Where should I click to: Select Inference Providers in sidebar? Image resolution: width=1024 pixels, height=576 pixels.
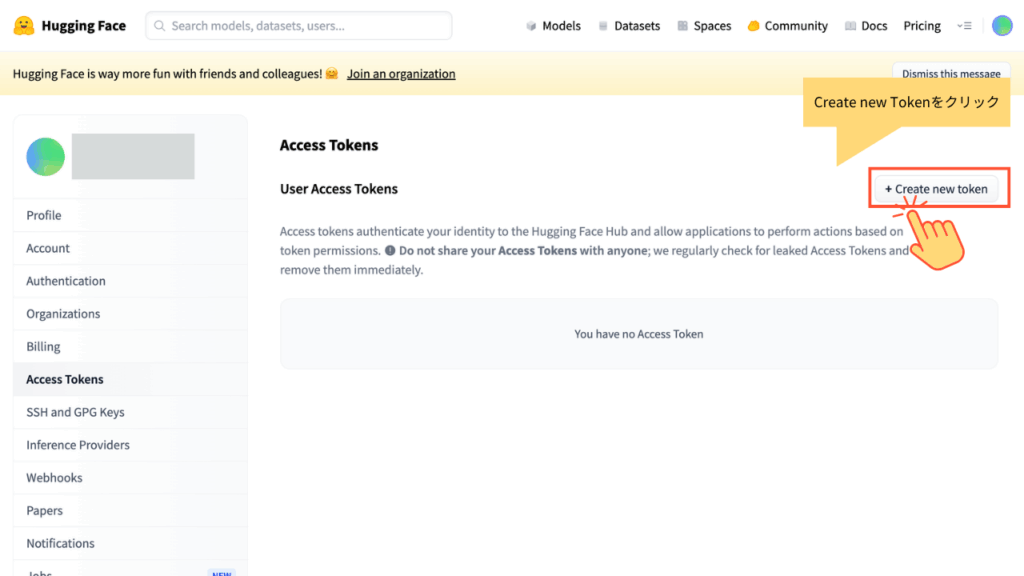78,445
